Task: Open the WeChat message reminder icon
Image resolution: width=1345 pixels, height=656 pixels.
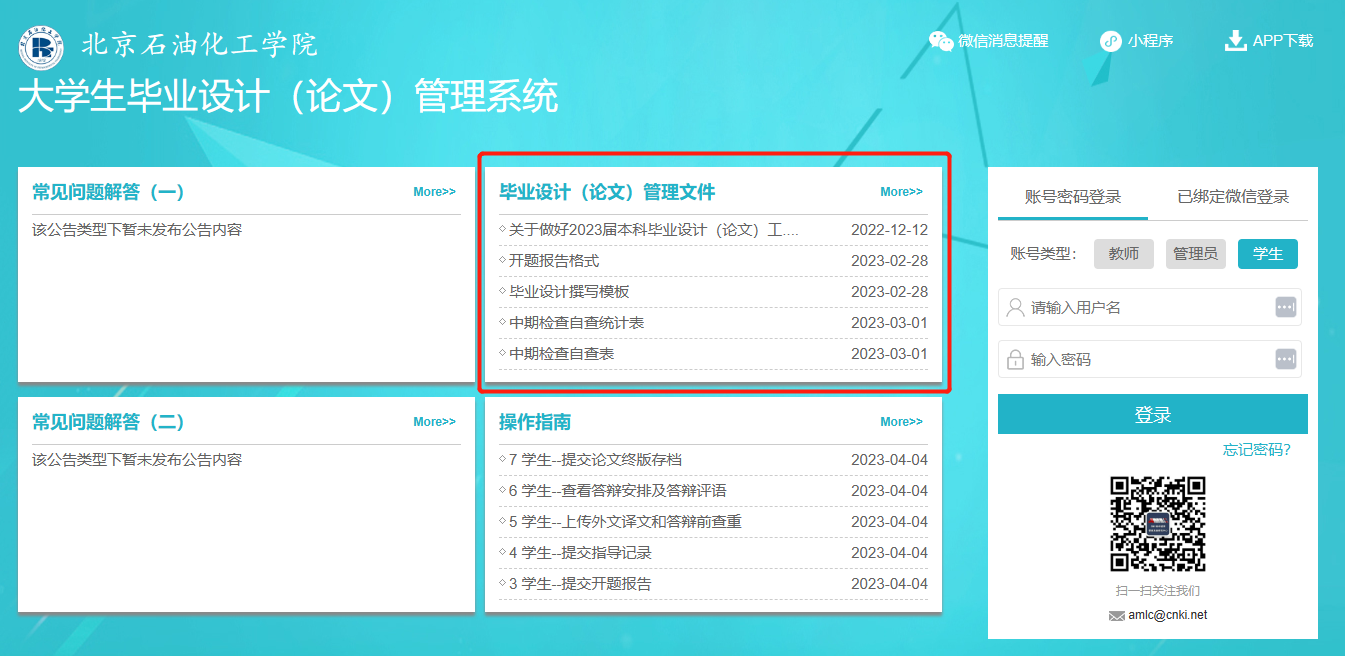Action: tap(941, 41)
